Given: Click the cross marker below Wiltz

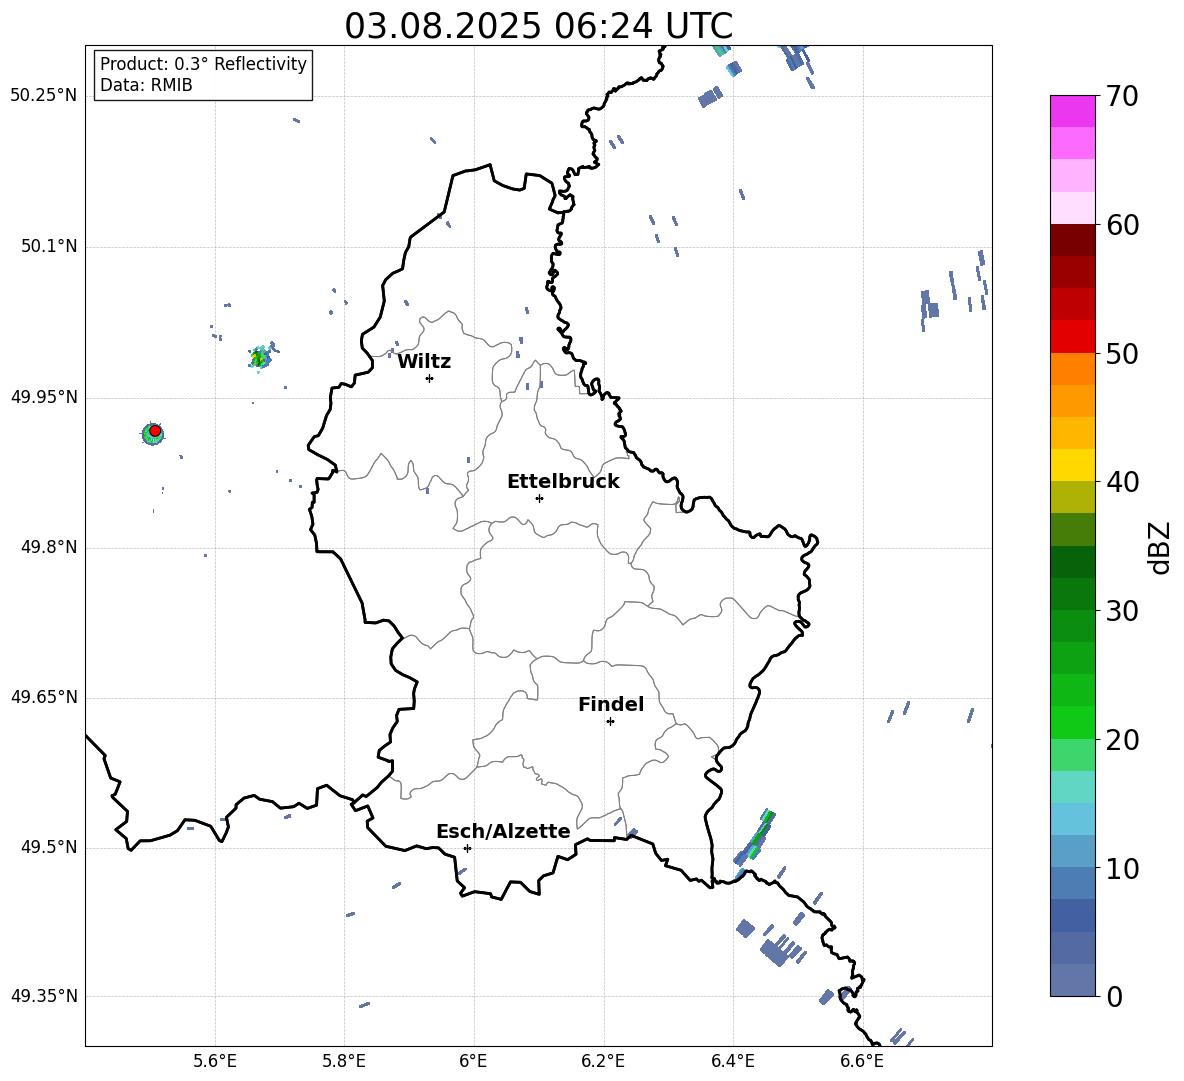Looking at the screenshot, I should click(430, 378).
